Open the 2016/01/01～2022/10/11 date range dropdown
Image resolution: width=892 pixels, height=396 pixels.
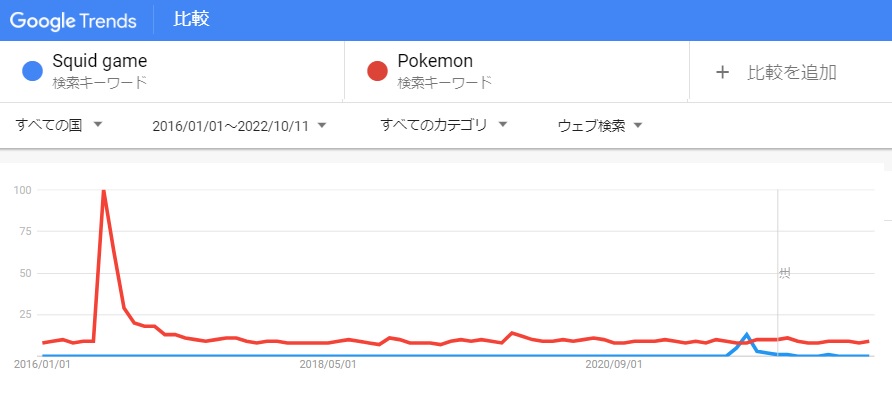click(239, 126)
